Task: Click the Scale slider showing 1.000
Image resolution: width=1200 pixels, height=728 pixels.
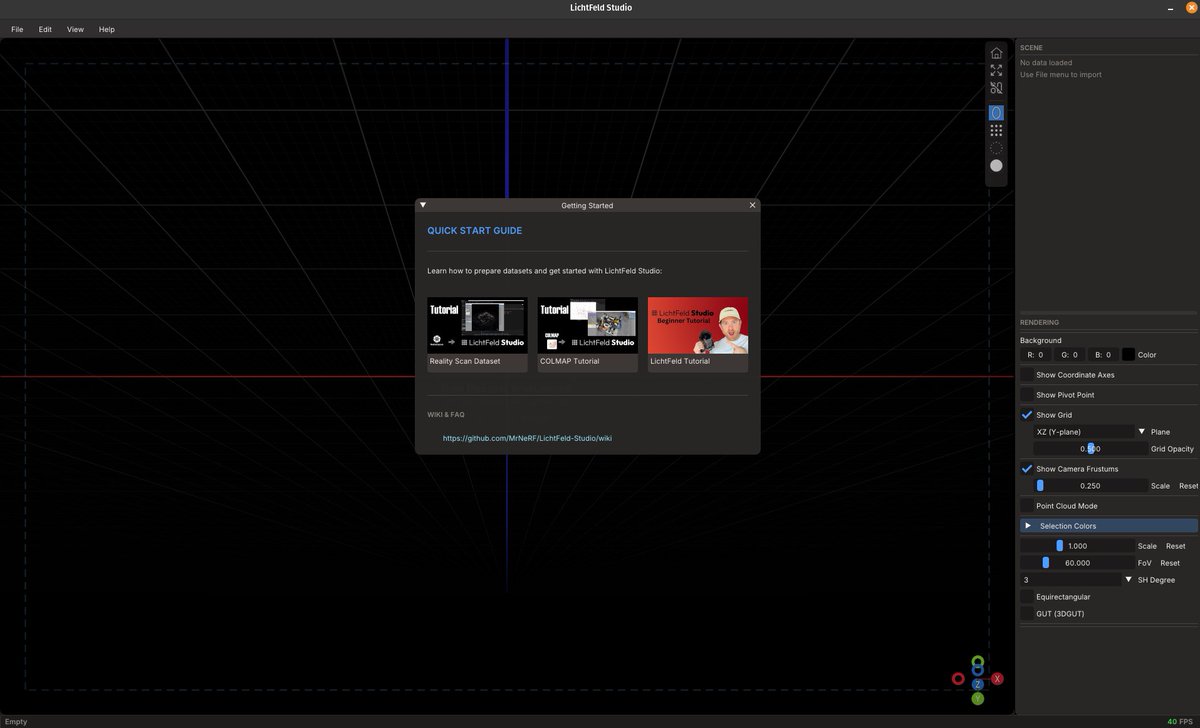Action: pyautogui.click(x=1077, y=546)
